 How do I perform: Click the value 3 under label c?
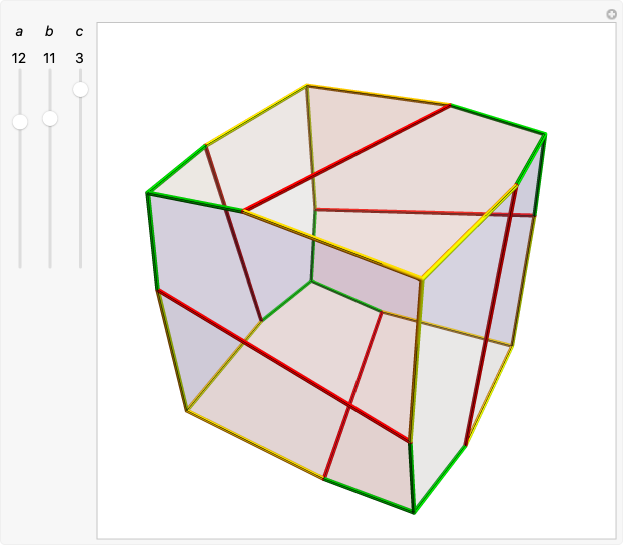79,58
